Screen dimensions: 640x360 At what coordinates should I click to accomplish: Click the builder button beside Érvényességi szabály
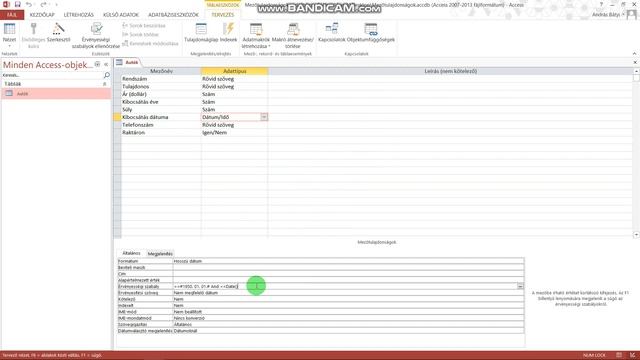point(520,287)
